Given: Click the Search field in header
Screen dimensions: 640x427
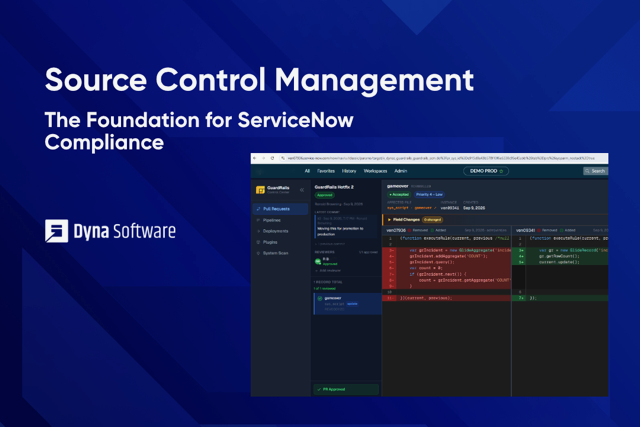Looking at the screenshot, I should click(596, 171).
